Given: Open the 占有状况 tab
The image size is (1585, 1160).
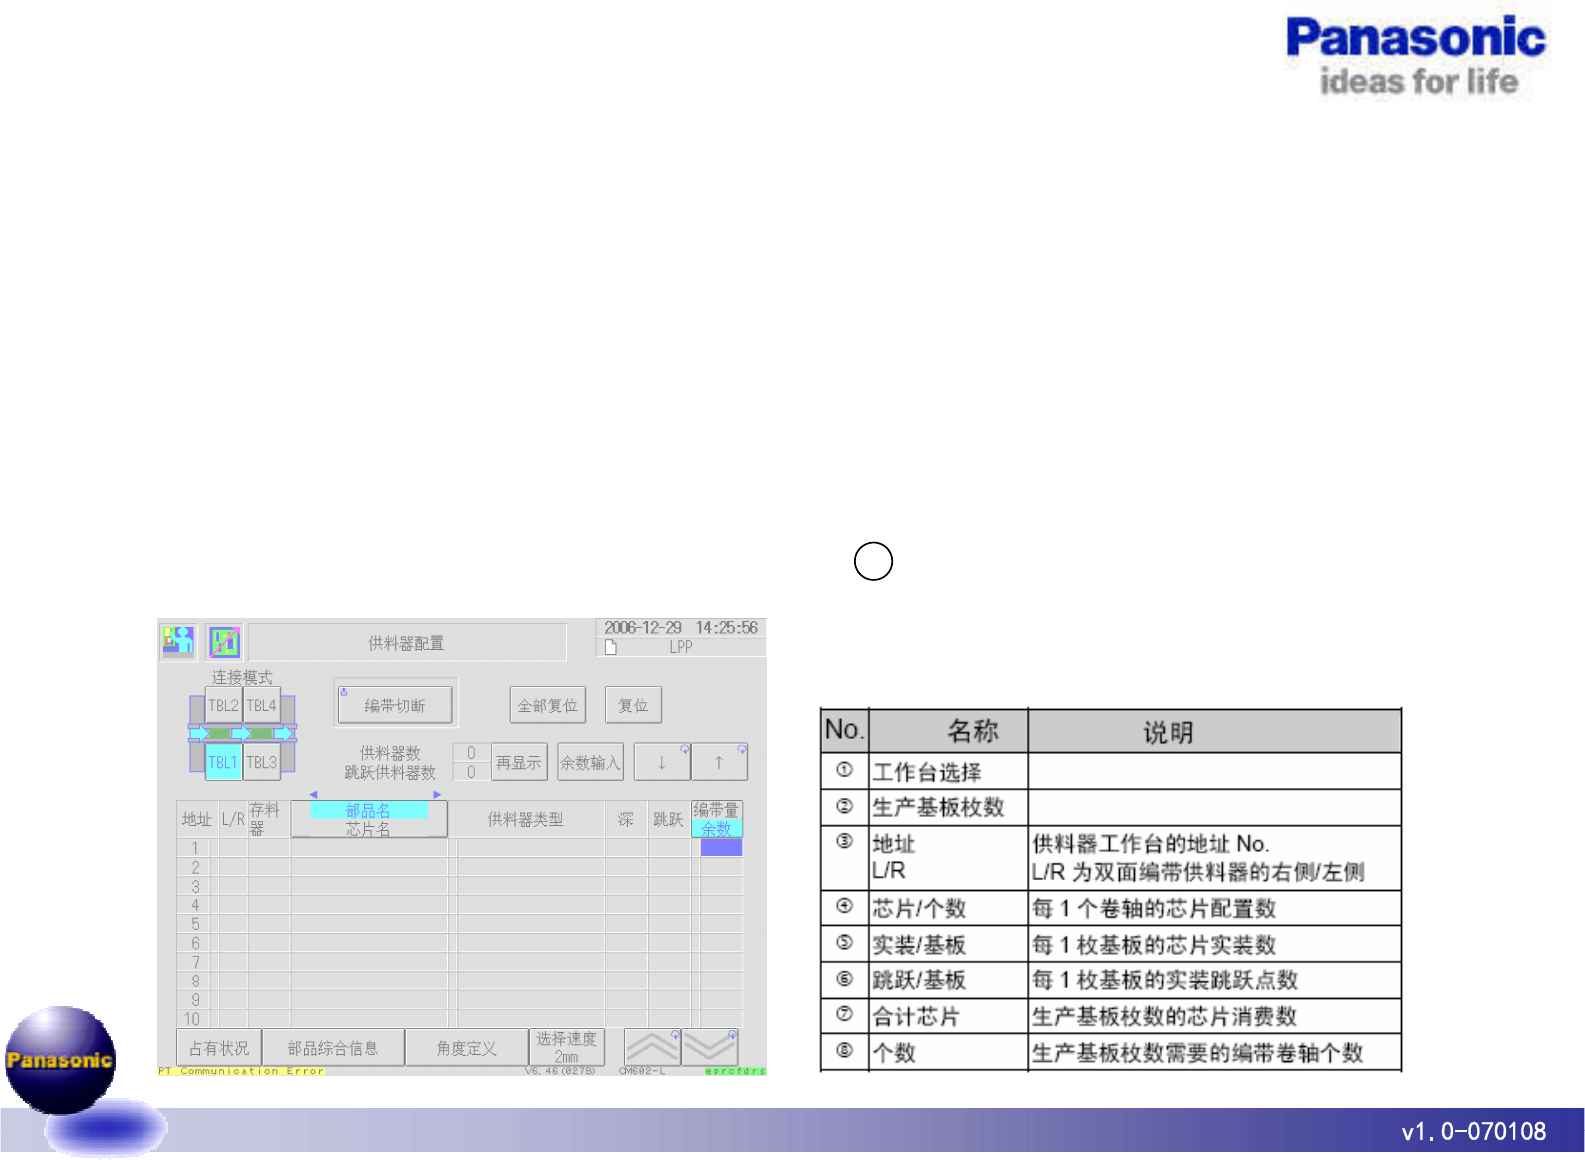Looking at the screenshot, I should pyautogui.click(x=219, y=1048).
